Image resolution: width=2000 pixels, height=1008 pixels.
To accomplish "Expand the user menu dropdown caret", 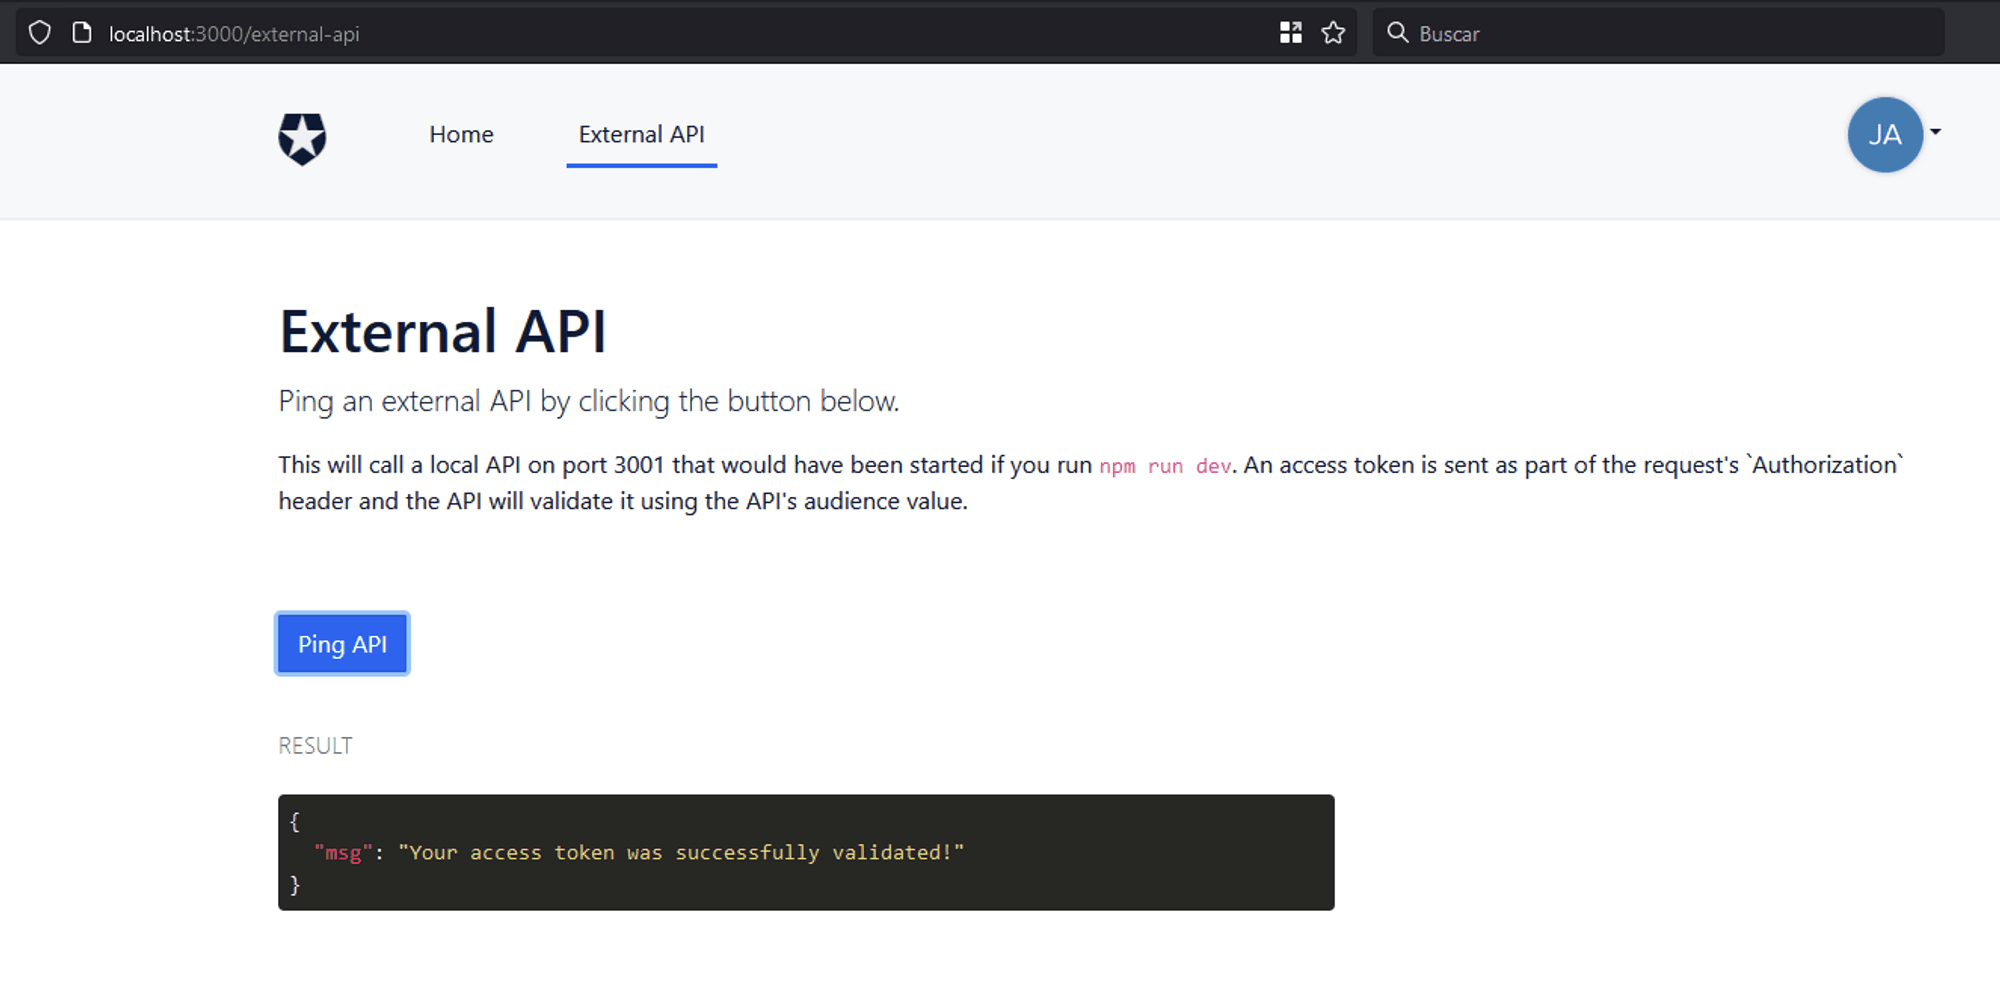I will [1936, 132].
